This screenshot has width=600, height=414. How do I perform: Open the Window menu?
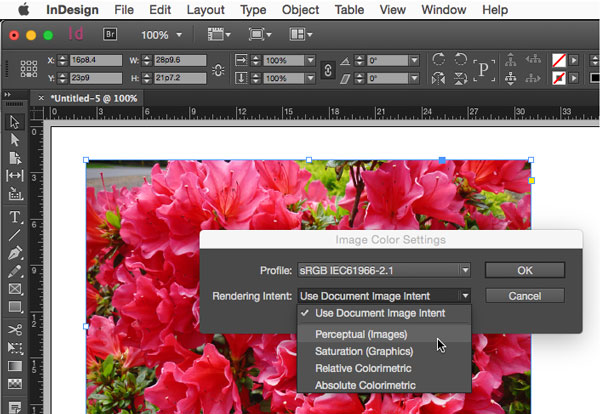click(444, 10)
